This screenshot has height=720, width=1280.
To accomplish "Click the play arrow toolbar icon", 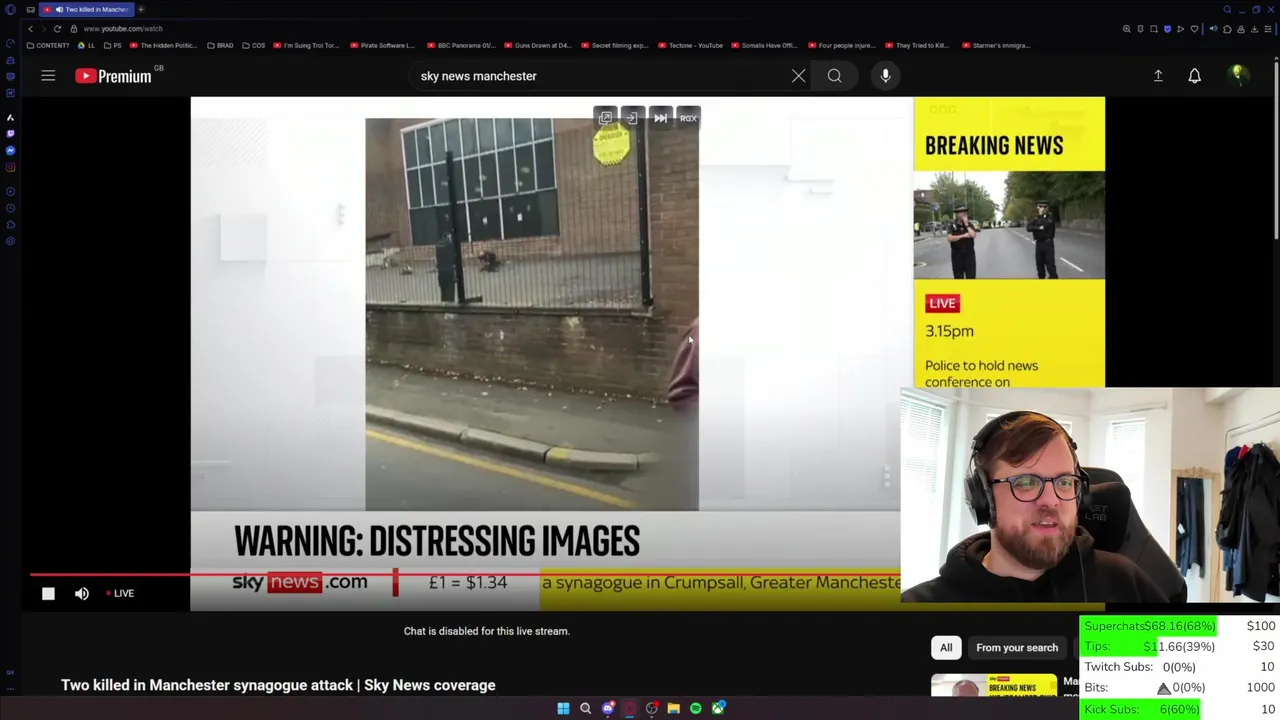I will (1181, 29).
